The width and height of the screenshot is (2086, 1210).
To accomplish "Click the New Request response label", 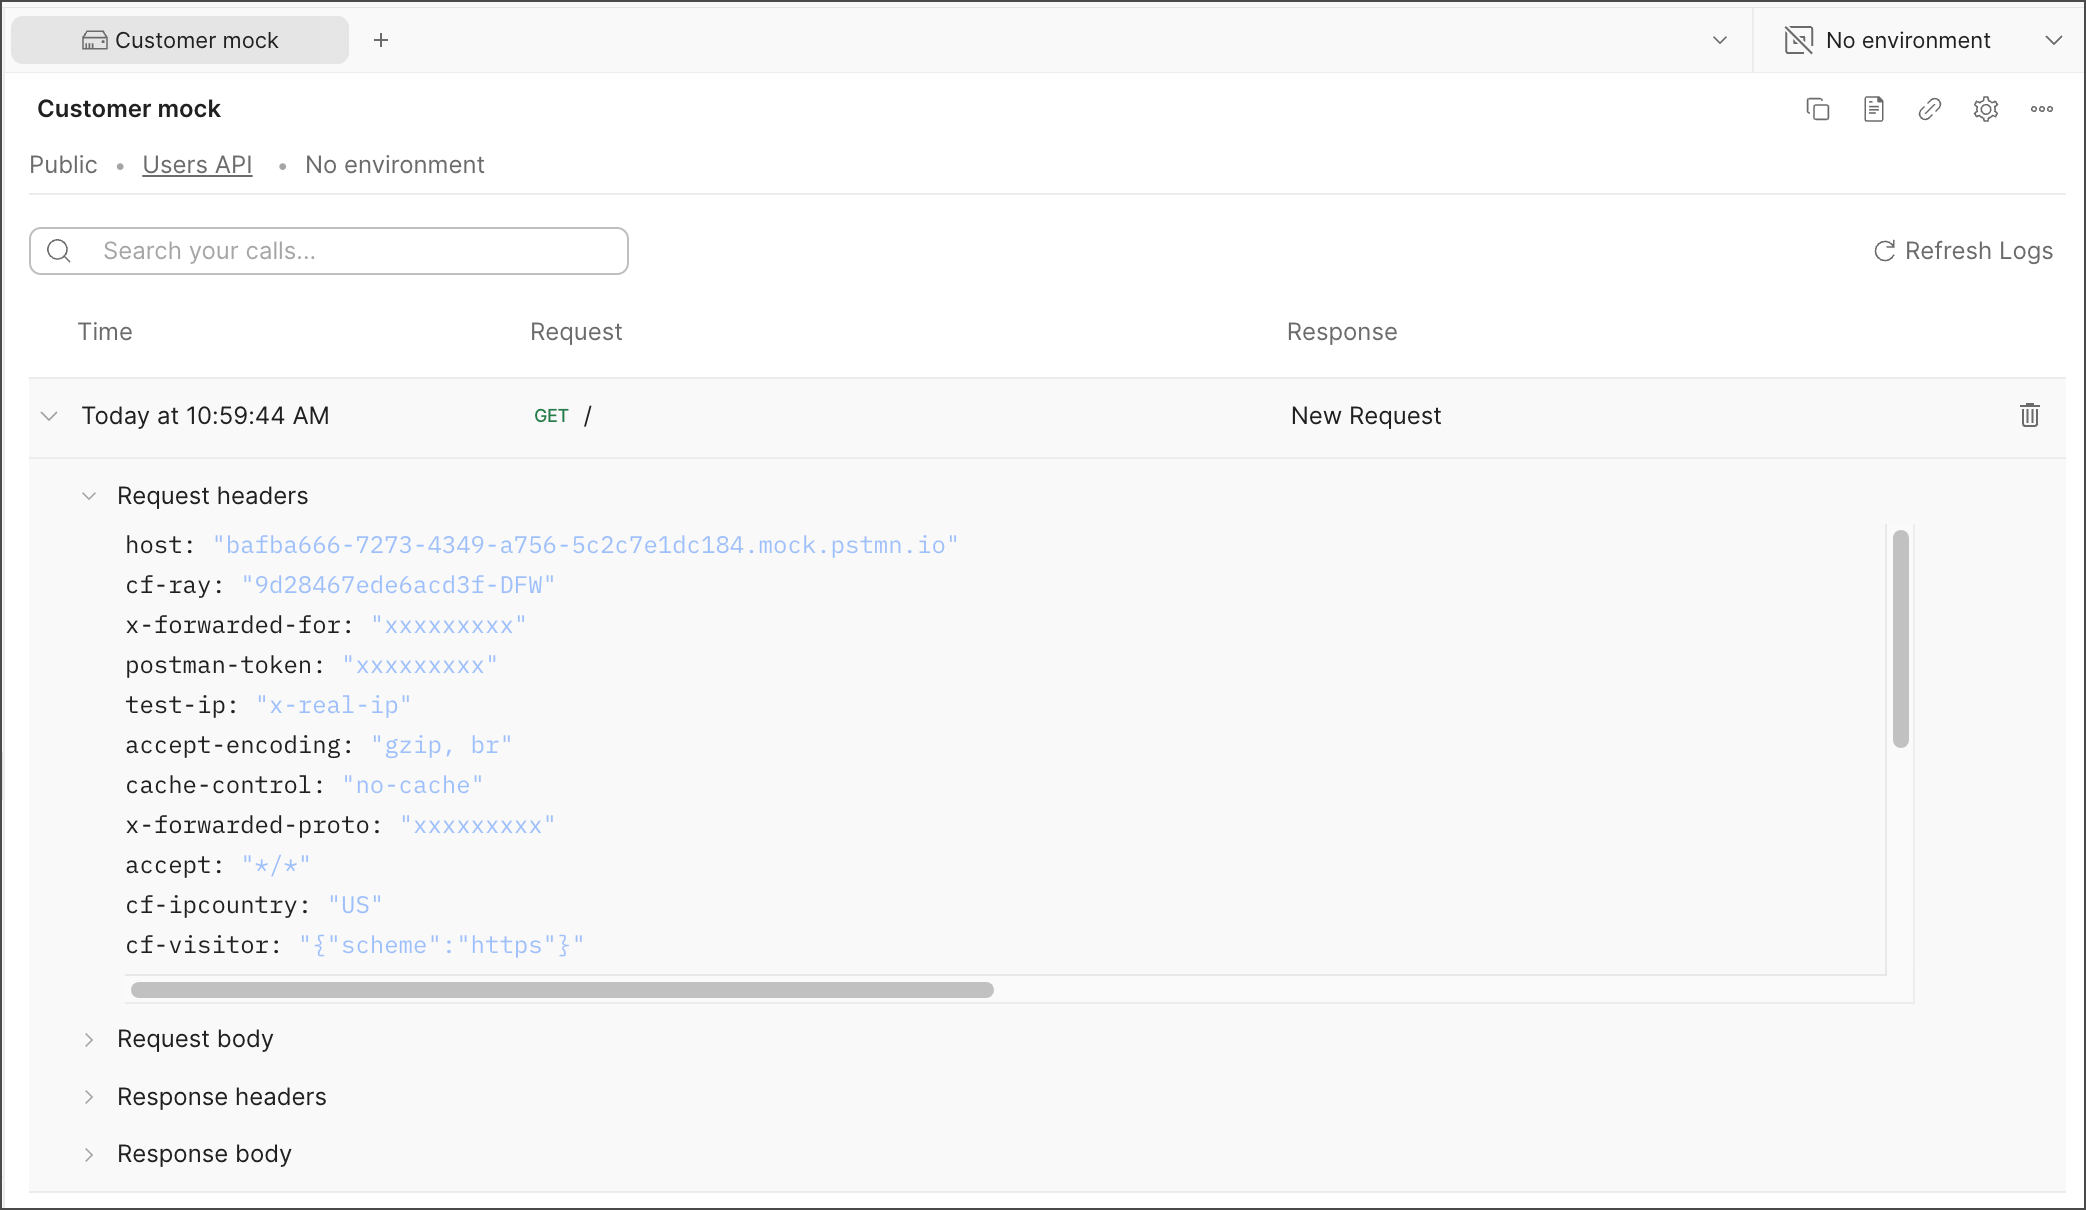I will point(1366,416).
